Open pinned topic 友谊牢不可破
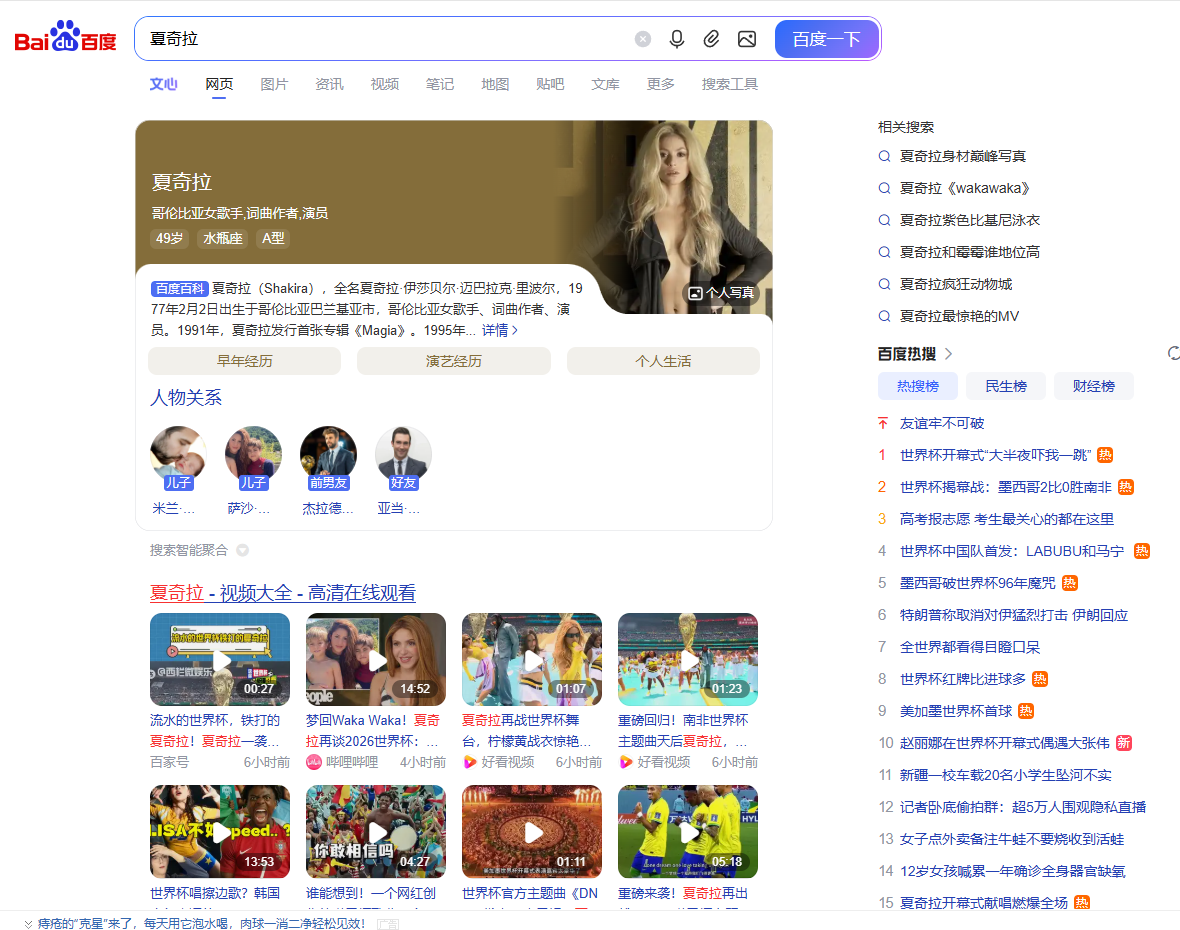This screenshot has width=1180, height=930. (x=941, y=424)
